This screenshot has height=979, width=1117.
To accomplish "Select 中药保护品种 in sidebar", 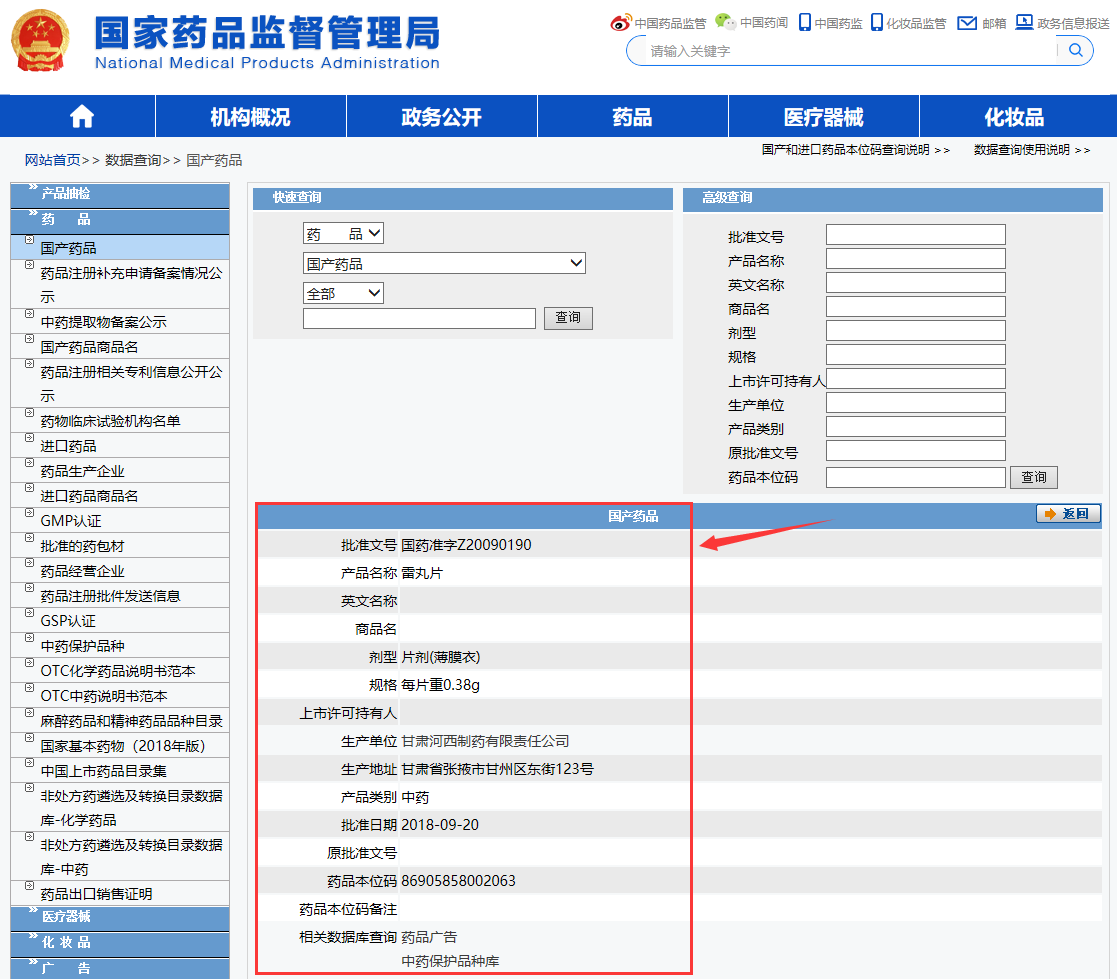I will pos(120,646).
